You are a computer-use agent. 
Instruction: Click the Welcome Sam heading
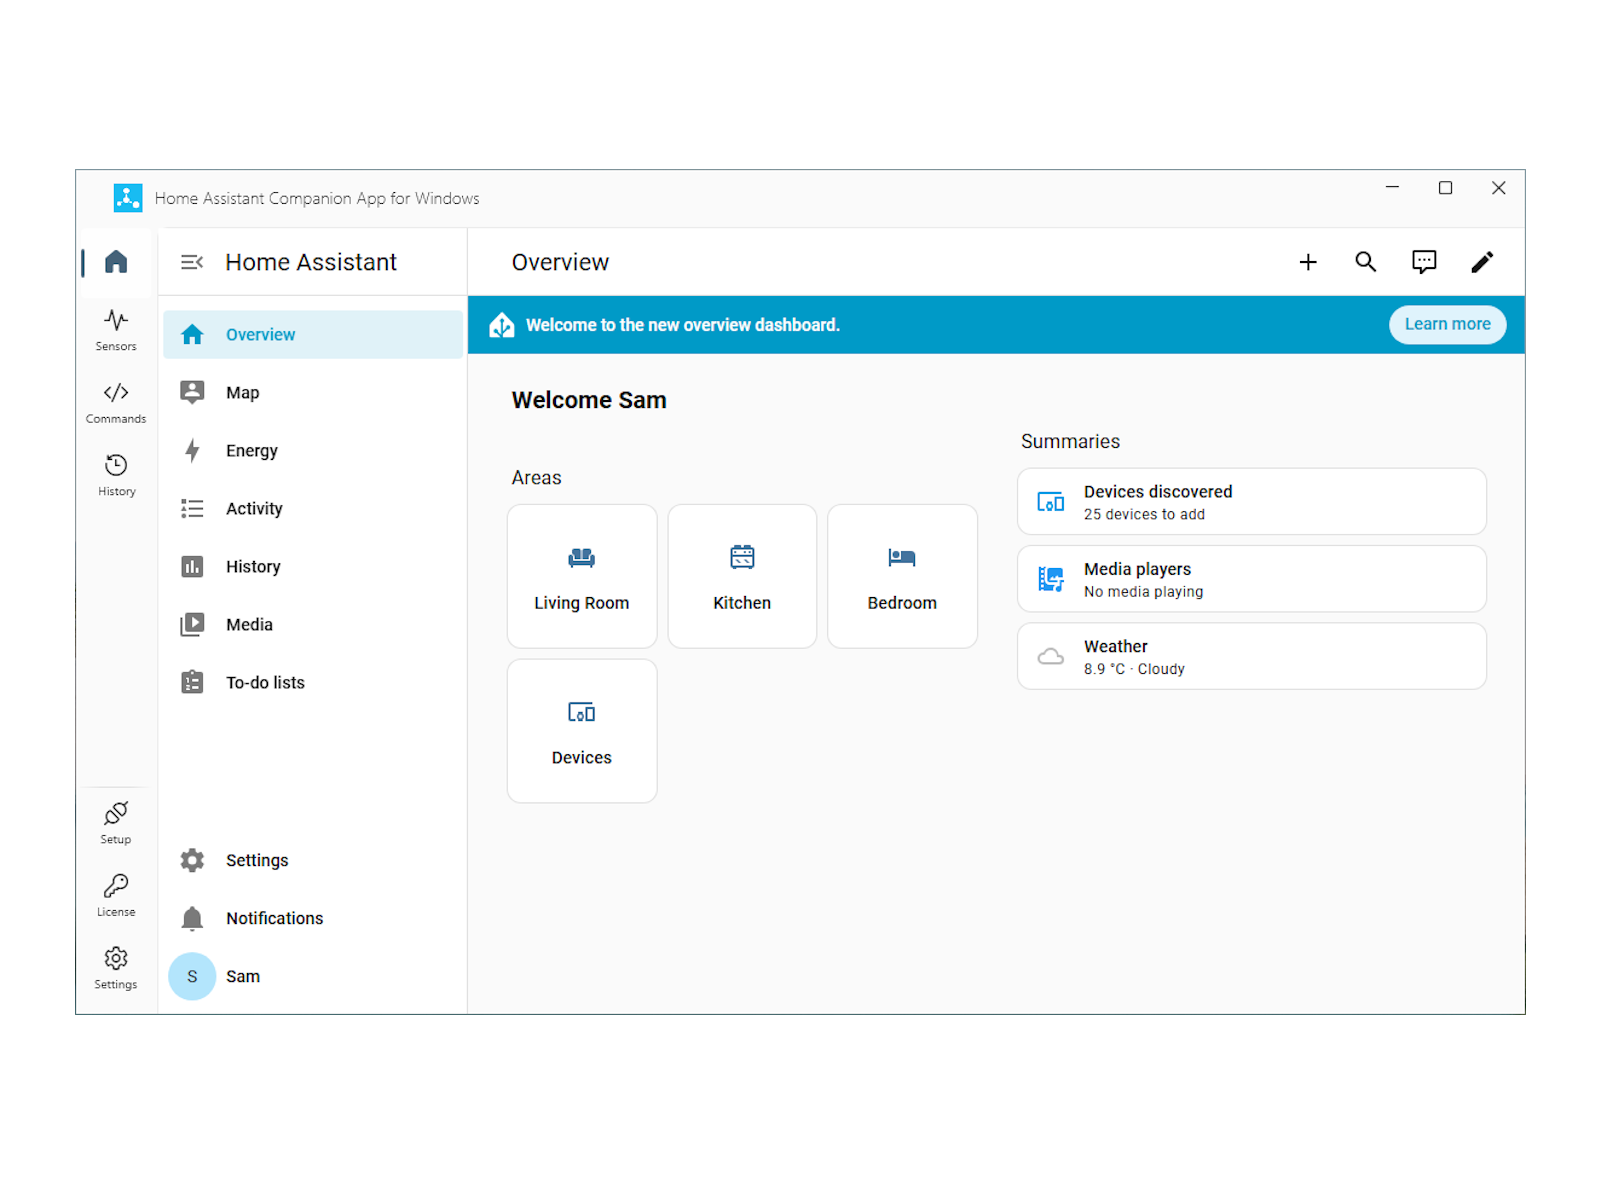589,400
